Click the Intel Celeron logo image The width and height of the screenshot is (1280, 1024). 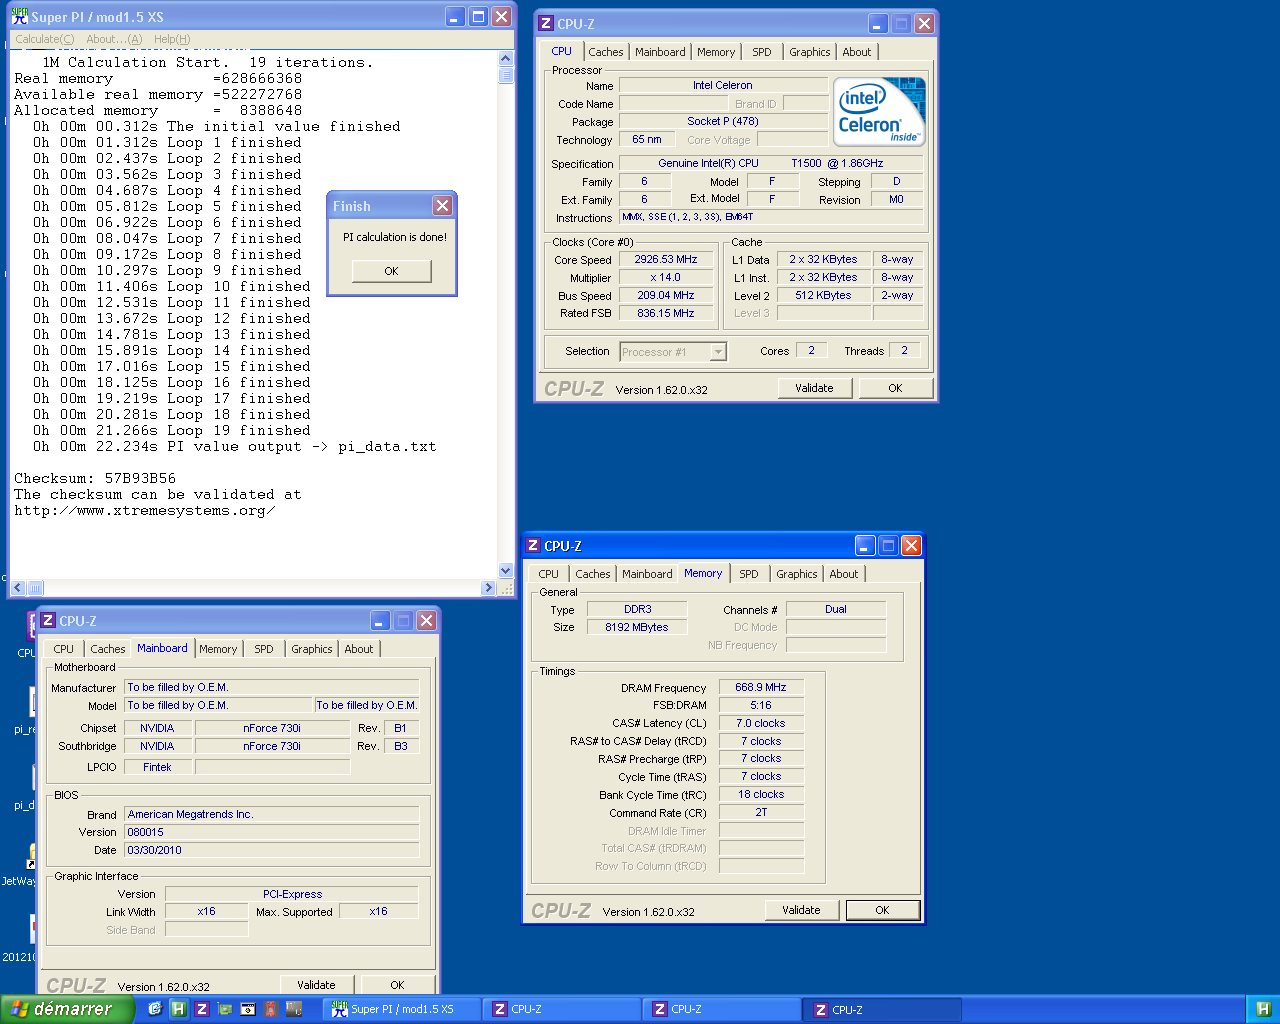880,112
